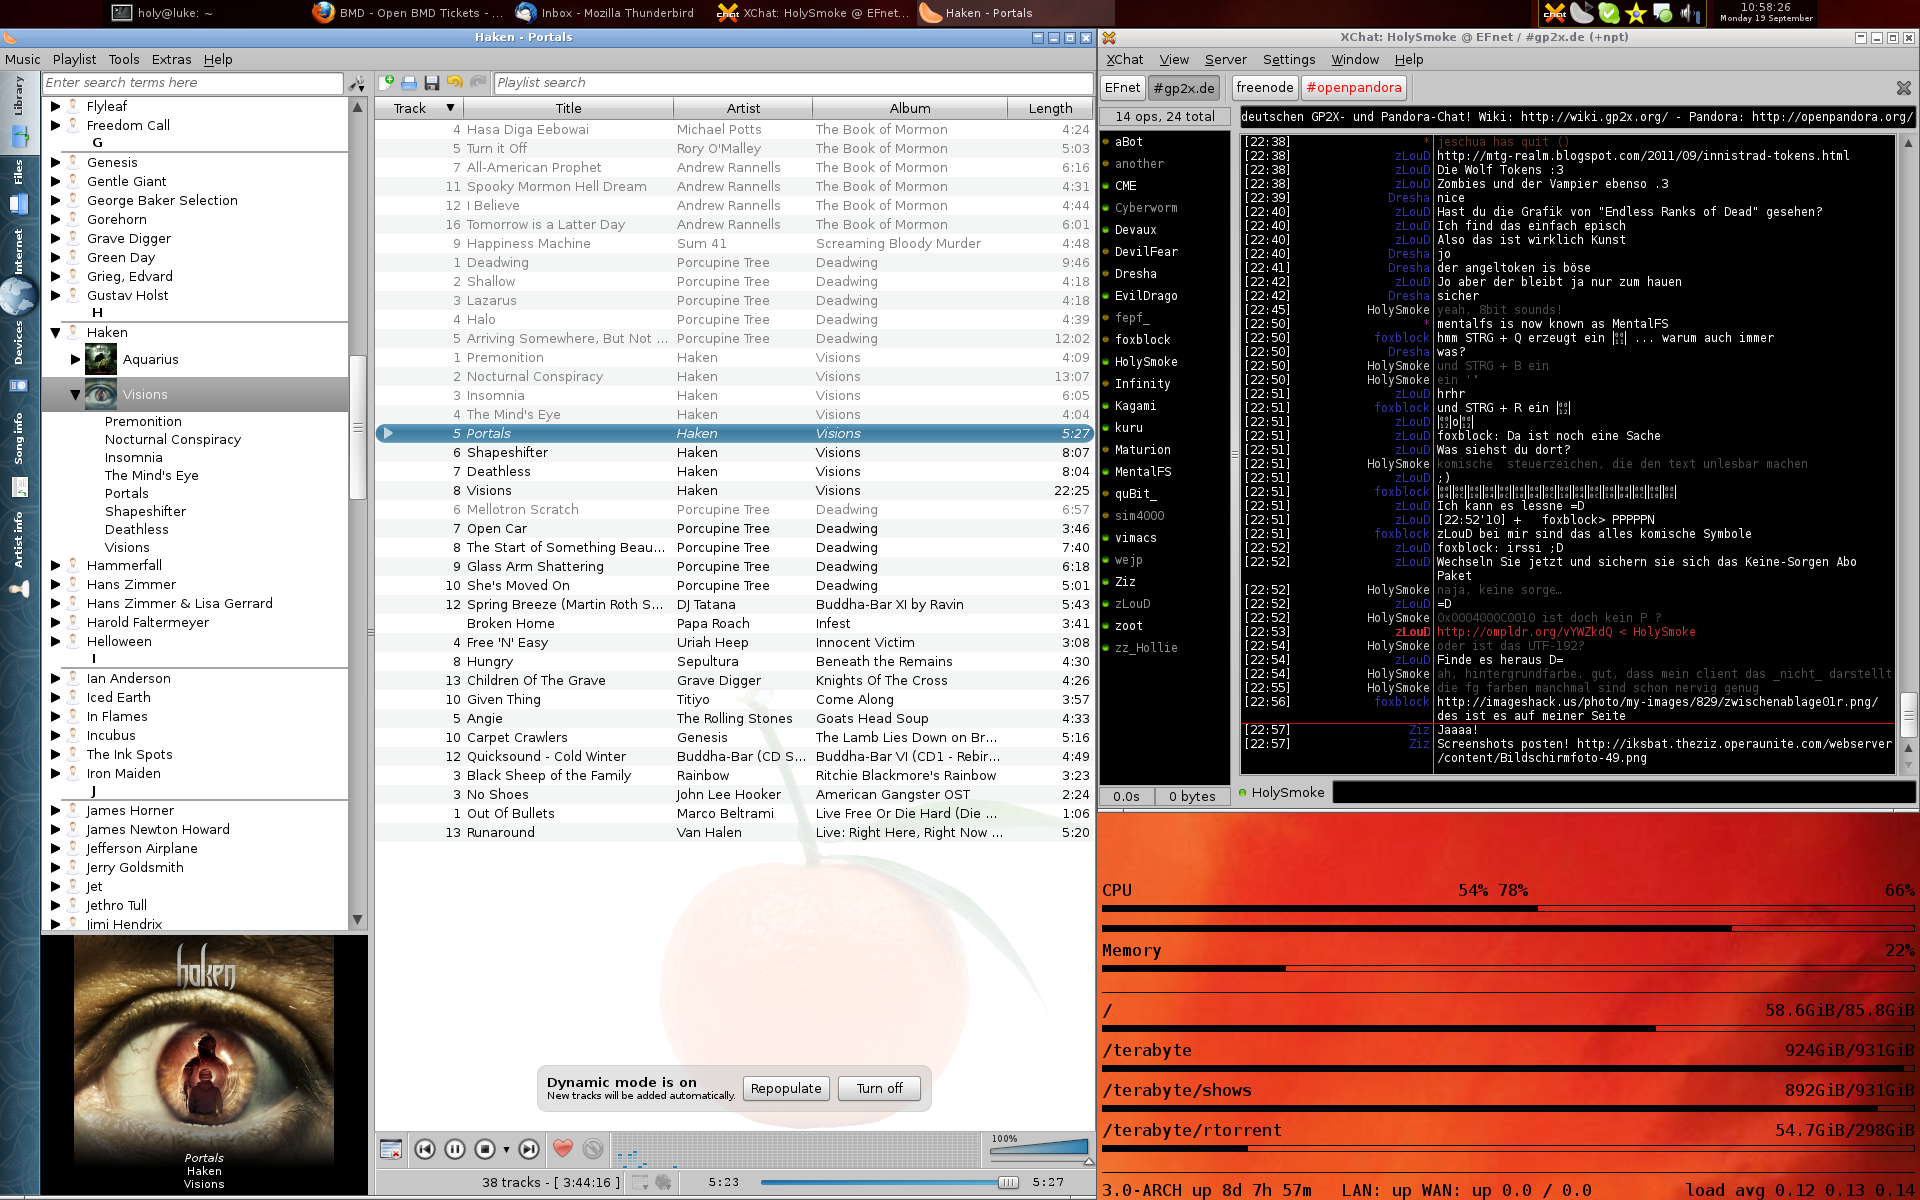Open the Devices sidebar tab
This screenshot has height=1200, width=1920.
point(19,357)
